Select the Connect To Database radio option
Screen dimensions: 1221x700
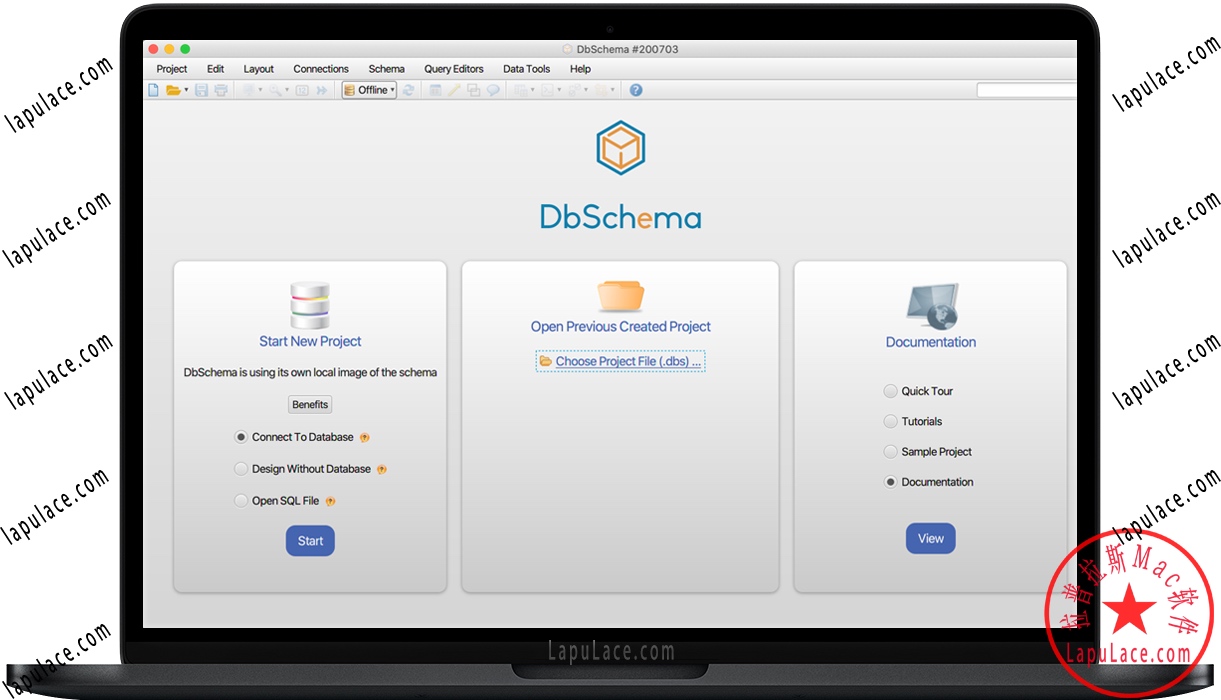tap(241, 437)
